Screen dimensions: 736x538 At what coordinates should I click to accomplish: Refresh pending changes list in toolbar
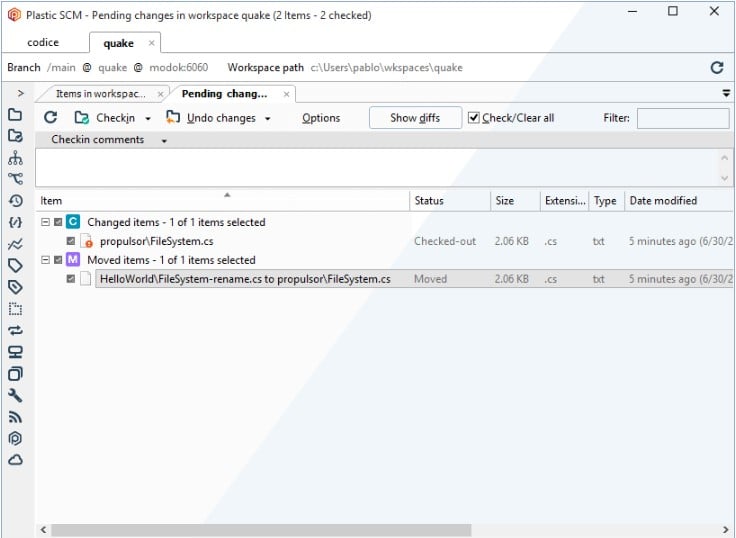pos(50,117)
